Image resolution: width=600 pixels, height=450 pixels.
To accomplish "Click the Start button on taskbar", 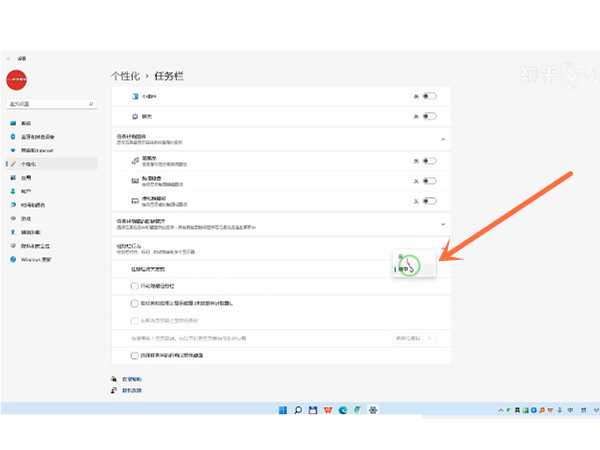I will tap(282, 410).
